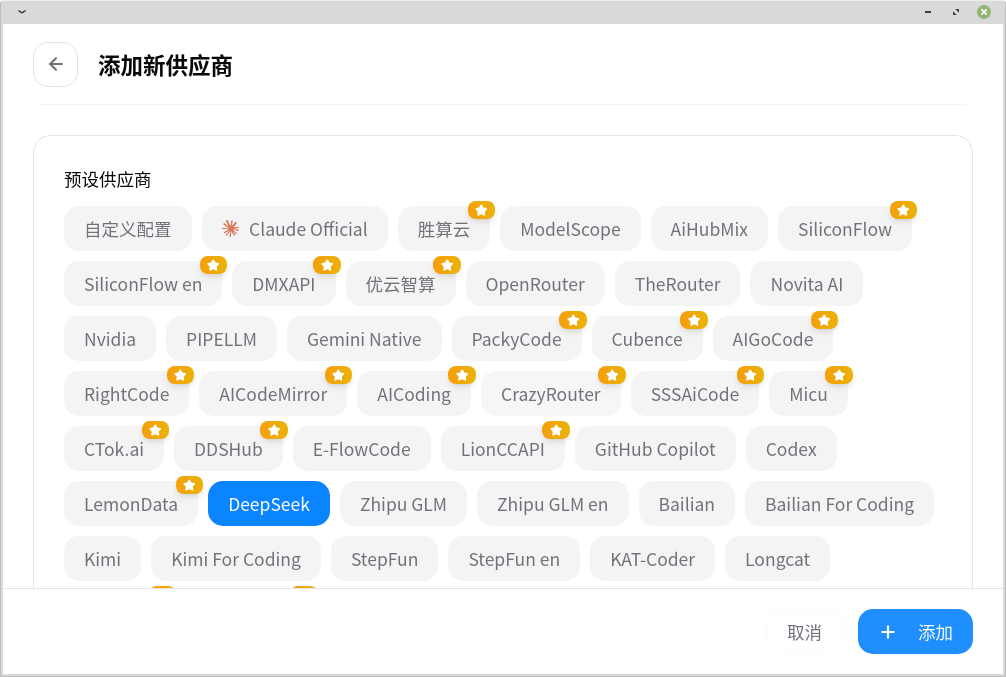
Task: Select AiHubMix provider
Action: [709, 228]
